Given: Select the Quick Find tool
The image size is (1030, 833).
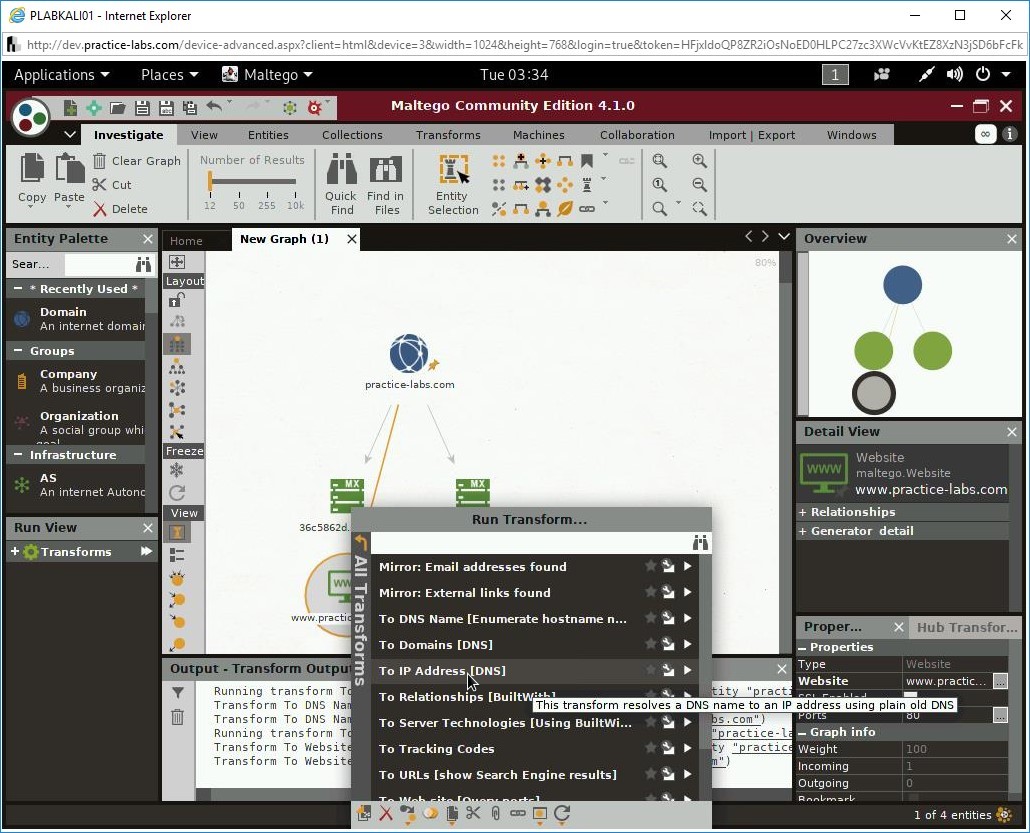Looking at the screenshot, I should 341,182.
